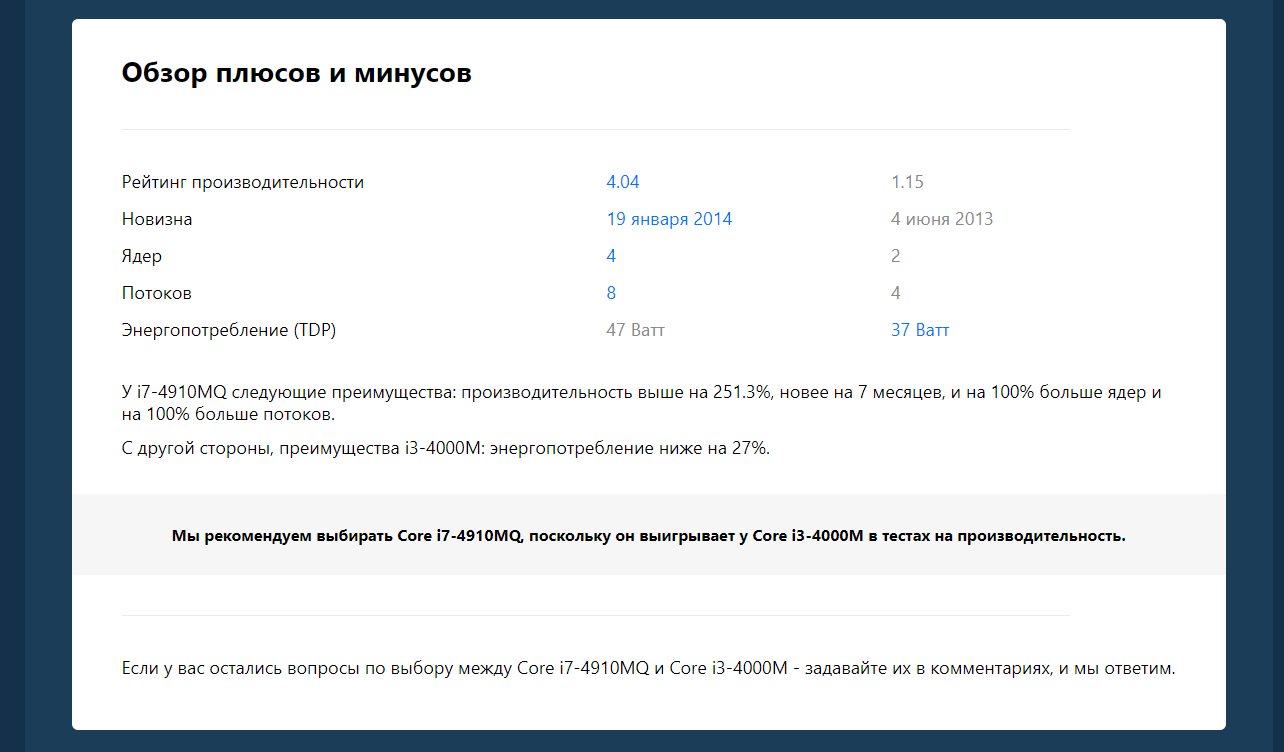This screenshot has height=752, width=1284.
Task: Click the heading "Обзор плюсов и минусов"
Action: (x=297, y=73)
